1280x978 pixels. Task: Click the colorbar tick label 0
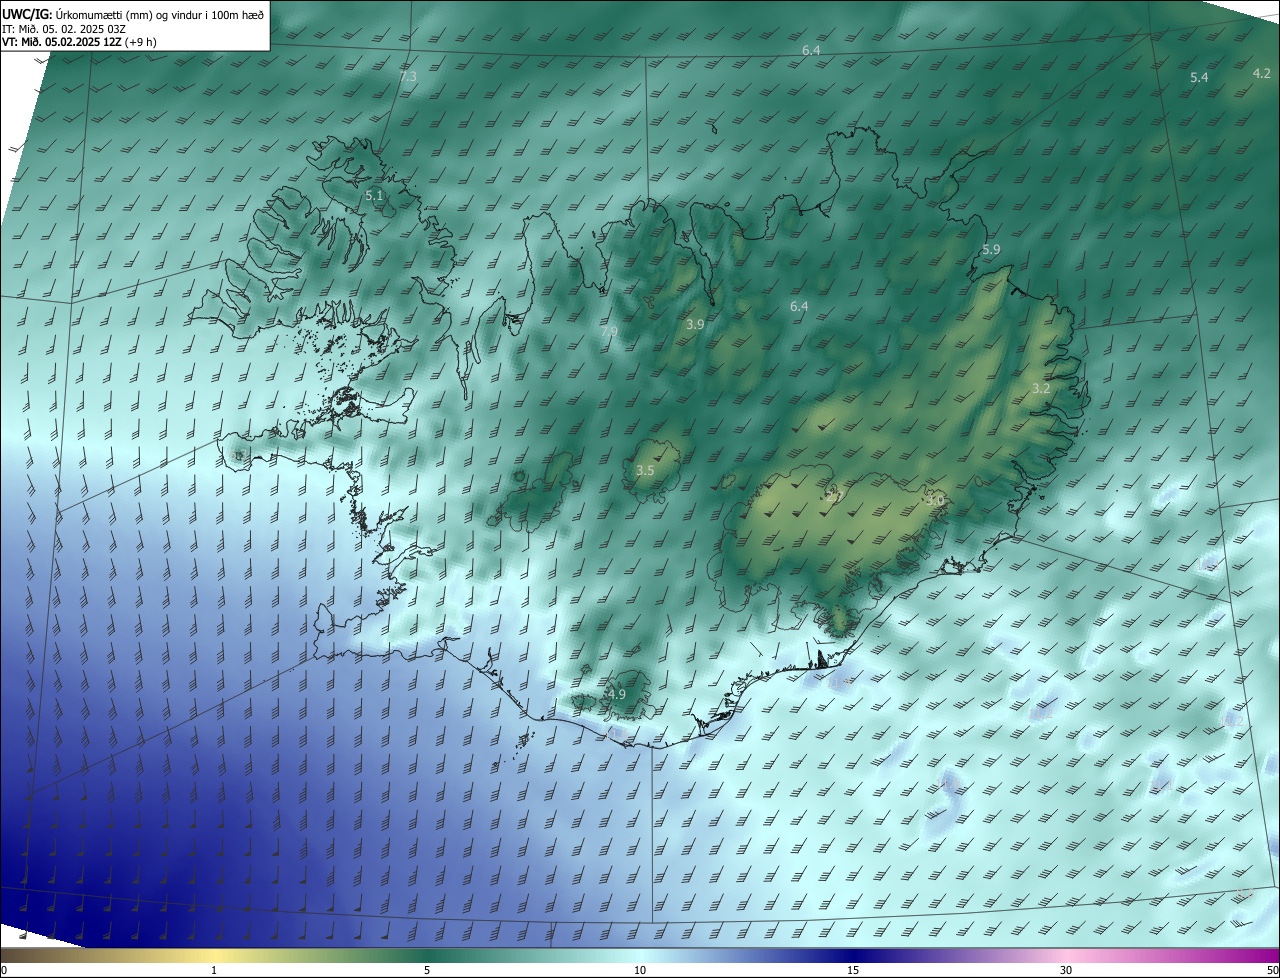click(4, 970)
